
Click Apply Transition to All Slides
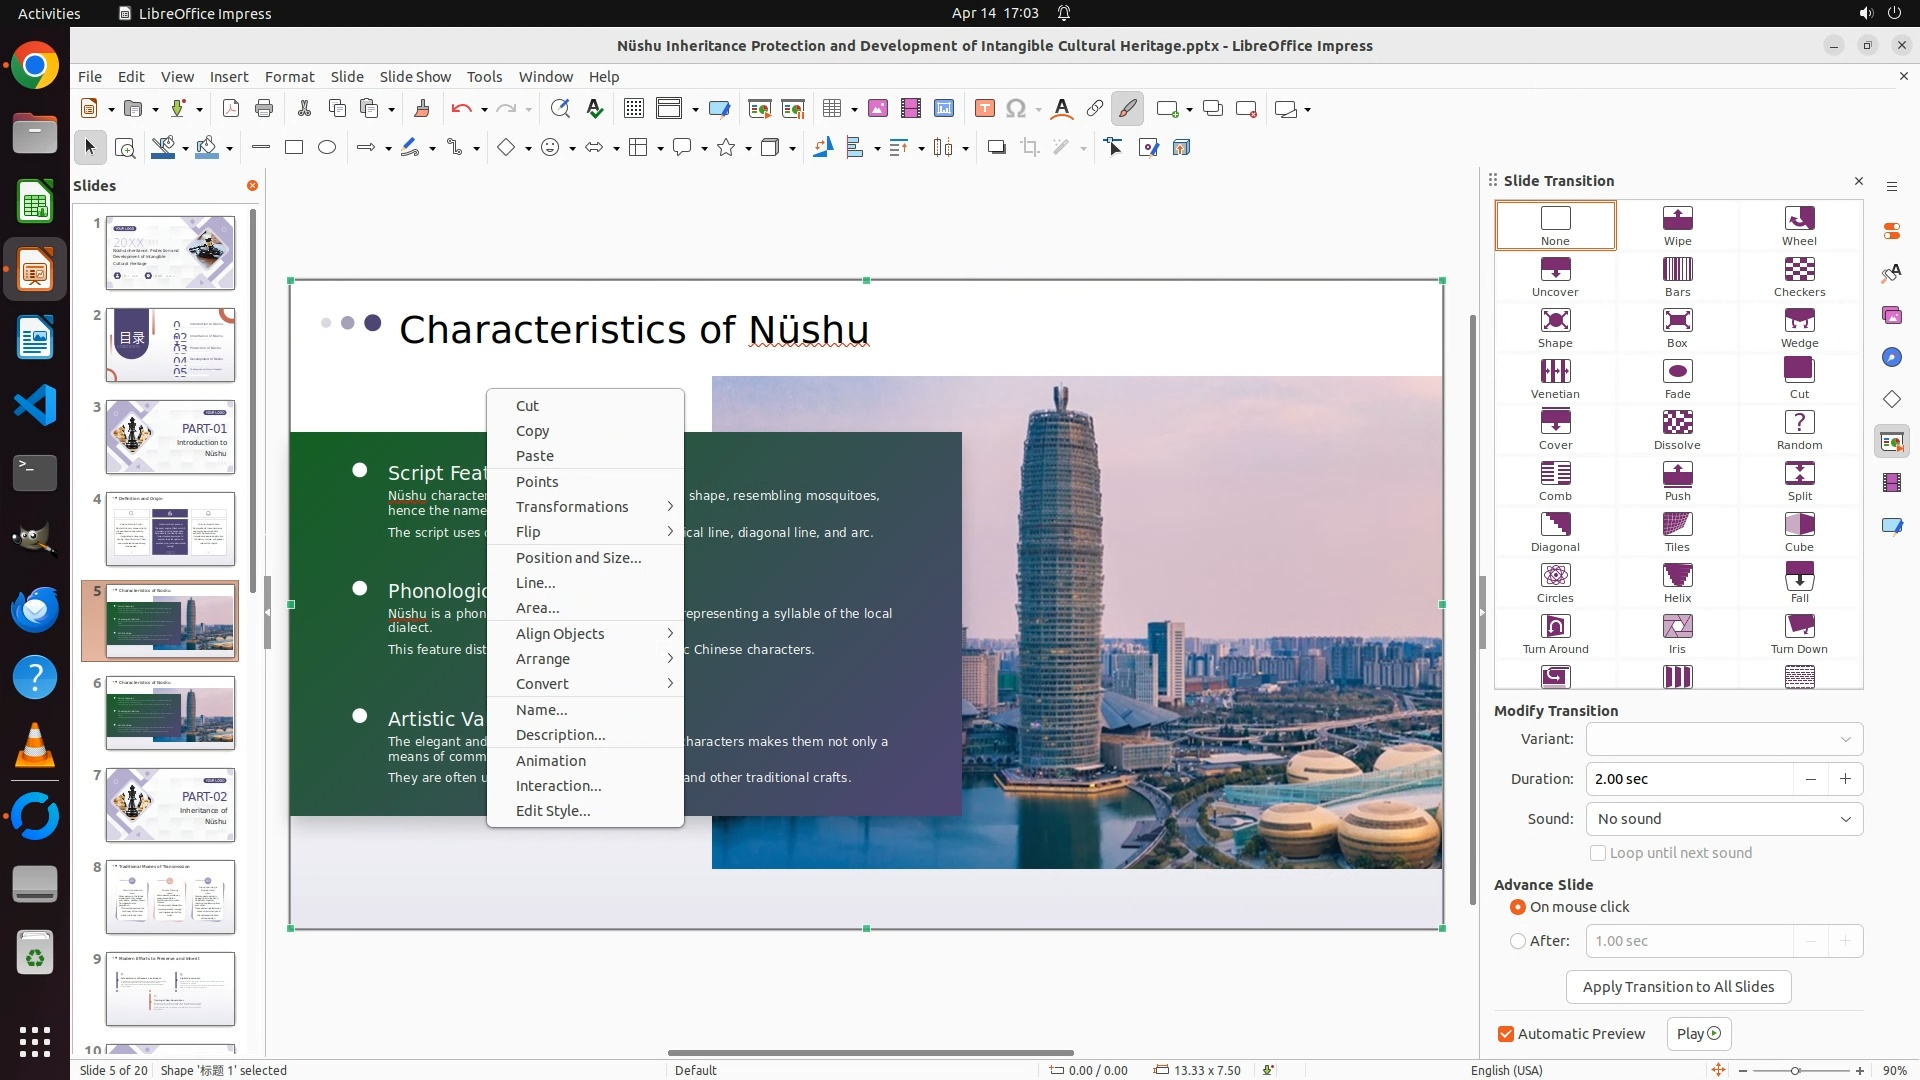point(1678,987)
